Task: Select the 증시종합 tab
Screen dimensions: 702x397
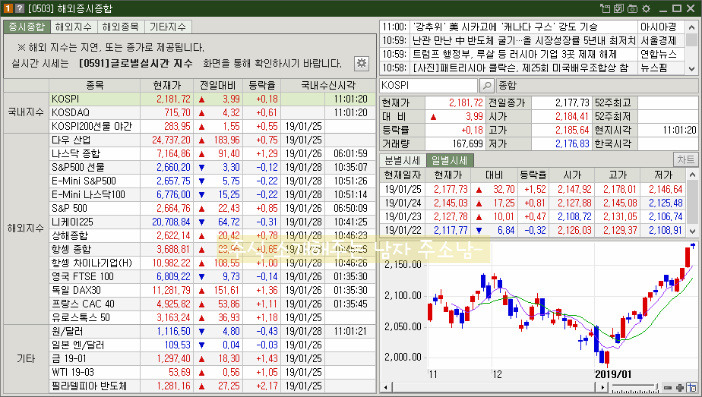Action: 27,27
